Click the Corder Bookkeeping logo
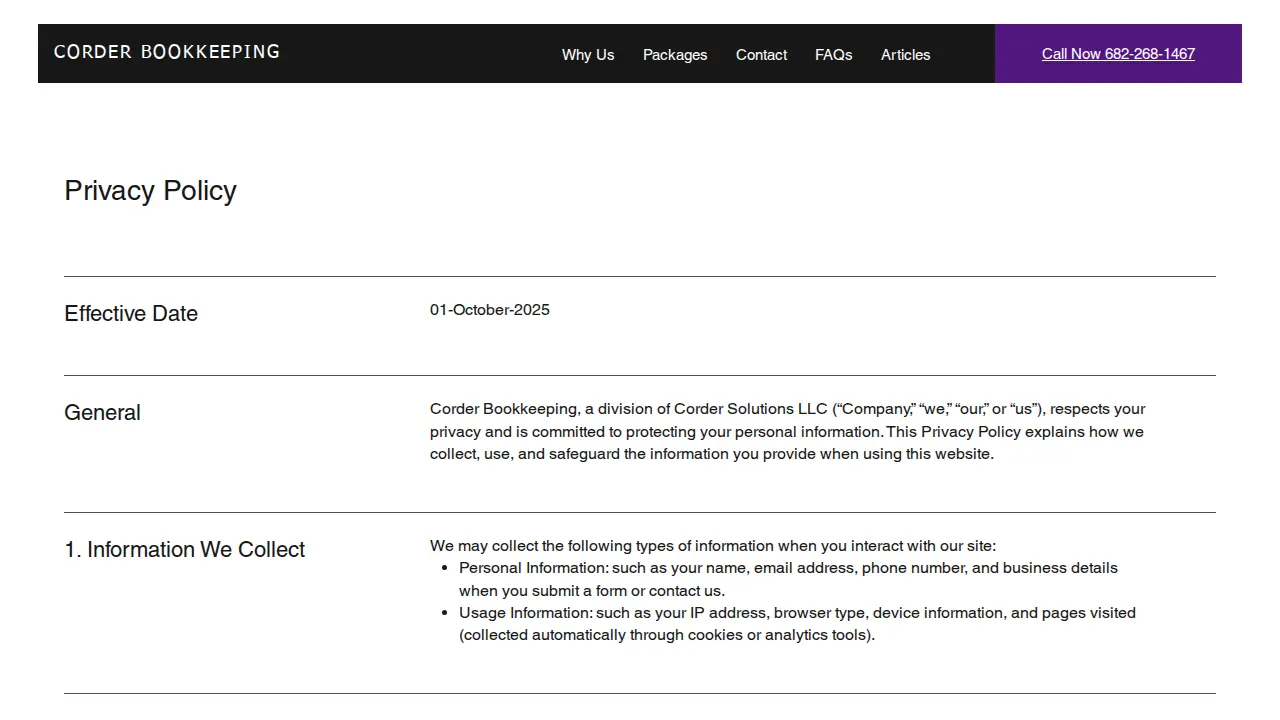Viewport: 1280px width, 720px height. pos(167,52)
